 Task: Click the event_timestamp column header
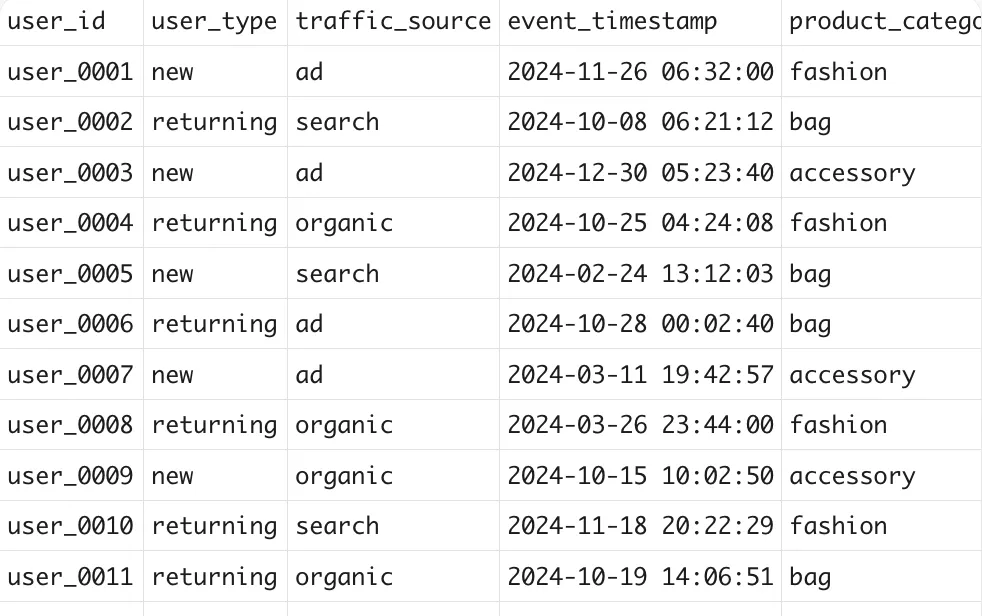(640, 22)
